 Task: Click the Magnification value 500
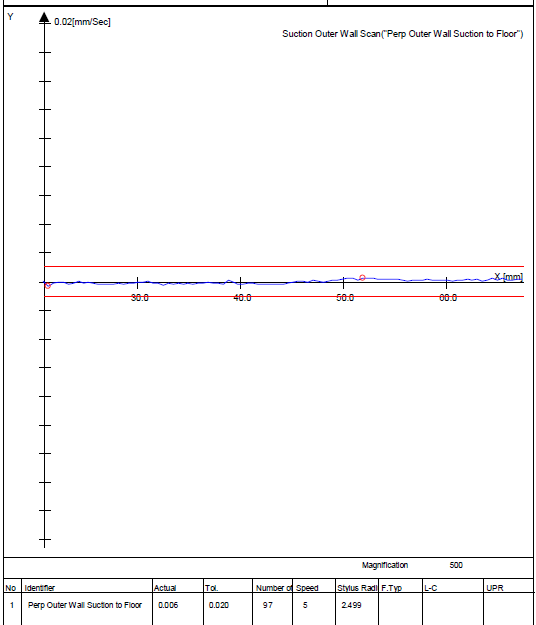456,565
